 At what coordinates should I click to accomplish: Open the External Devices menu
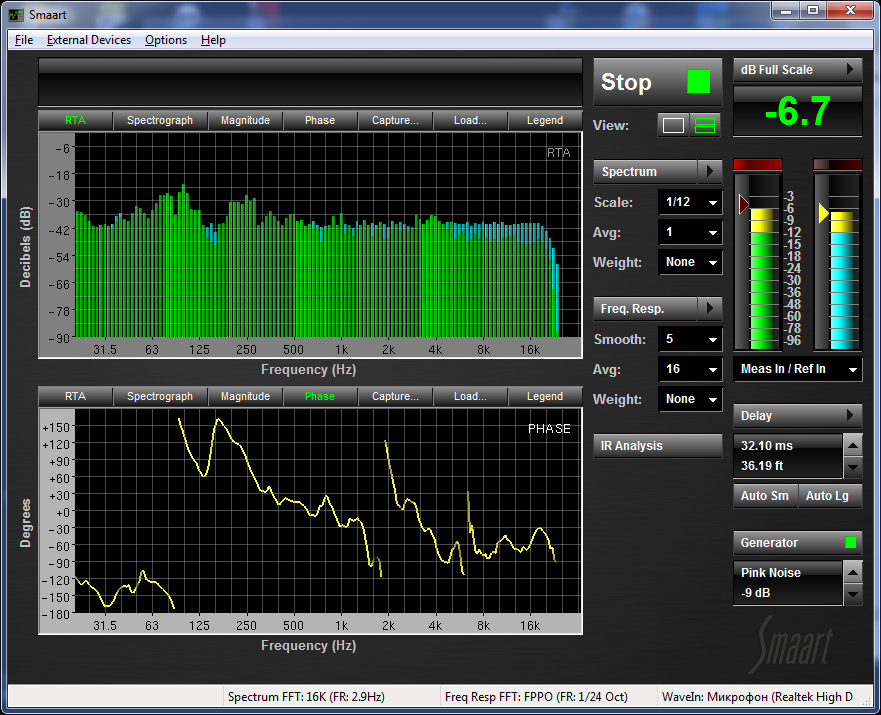89,40
